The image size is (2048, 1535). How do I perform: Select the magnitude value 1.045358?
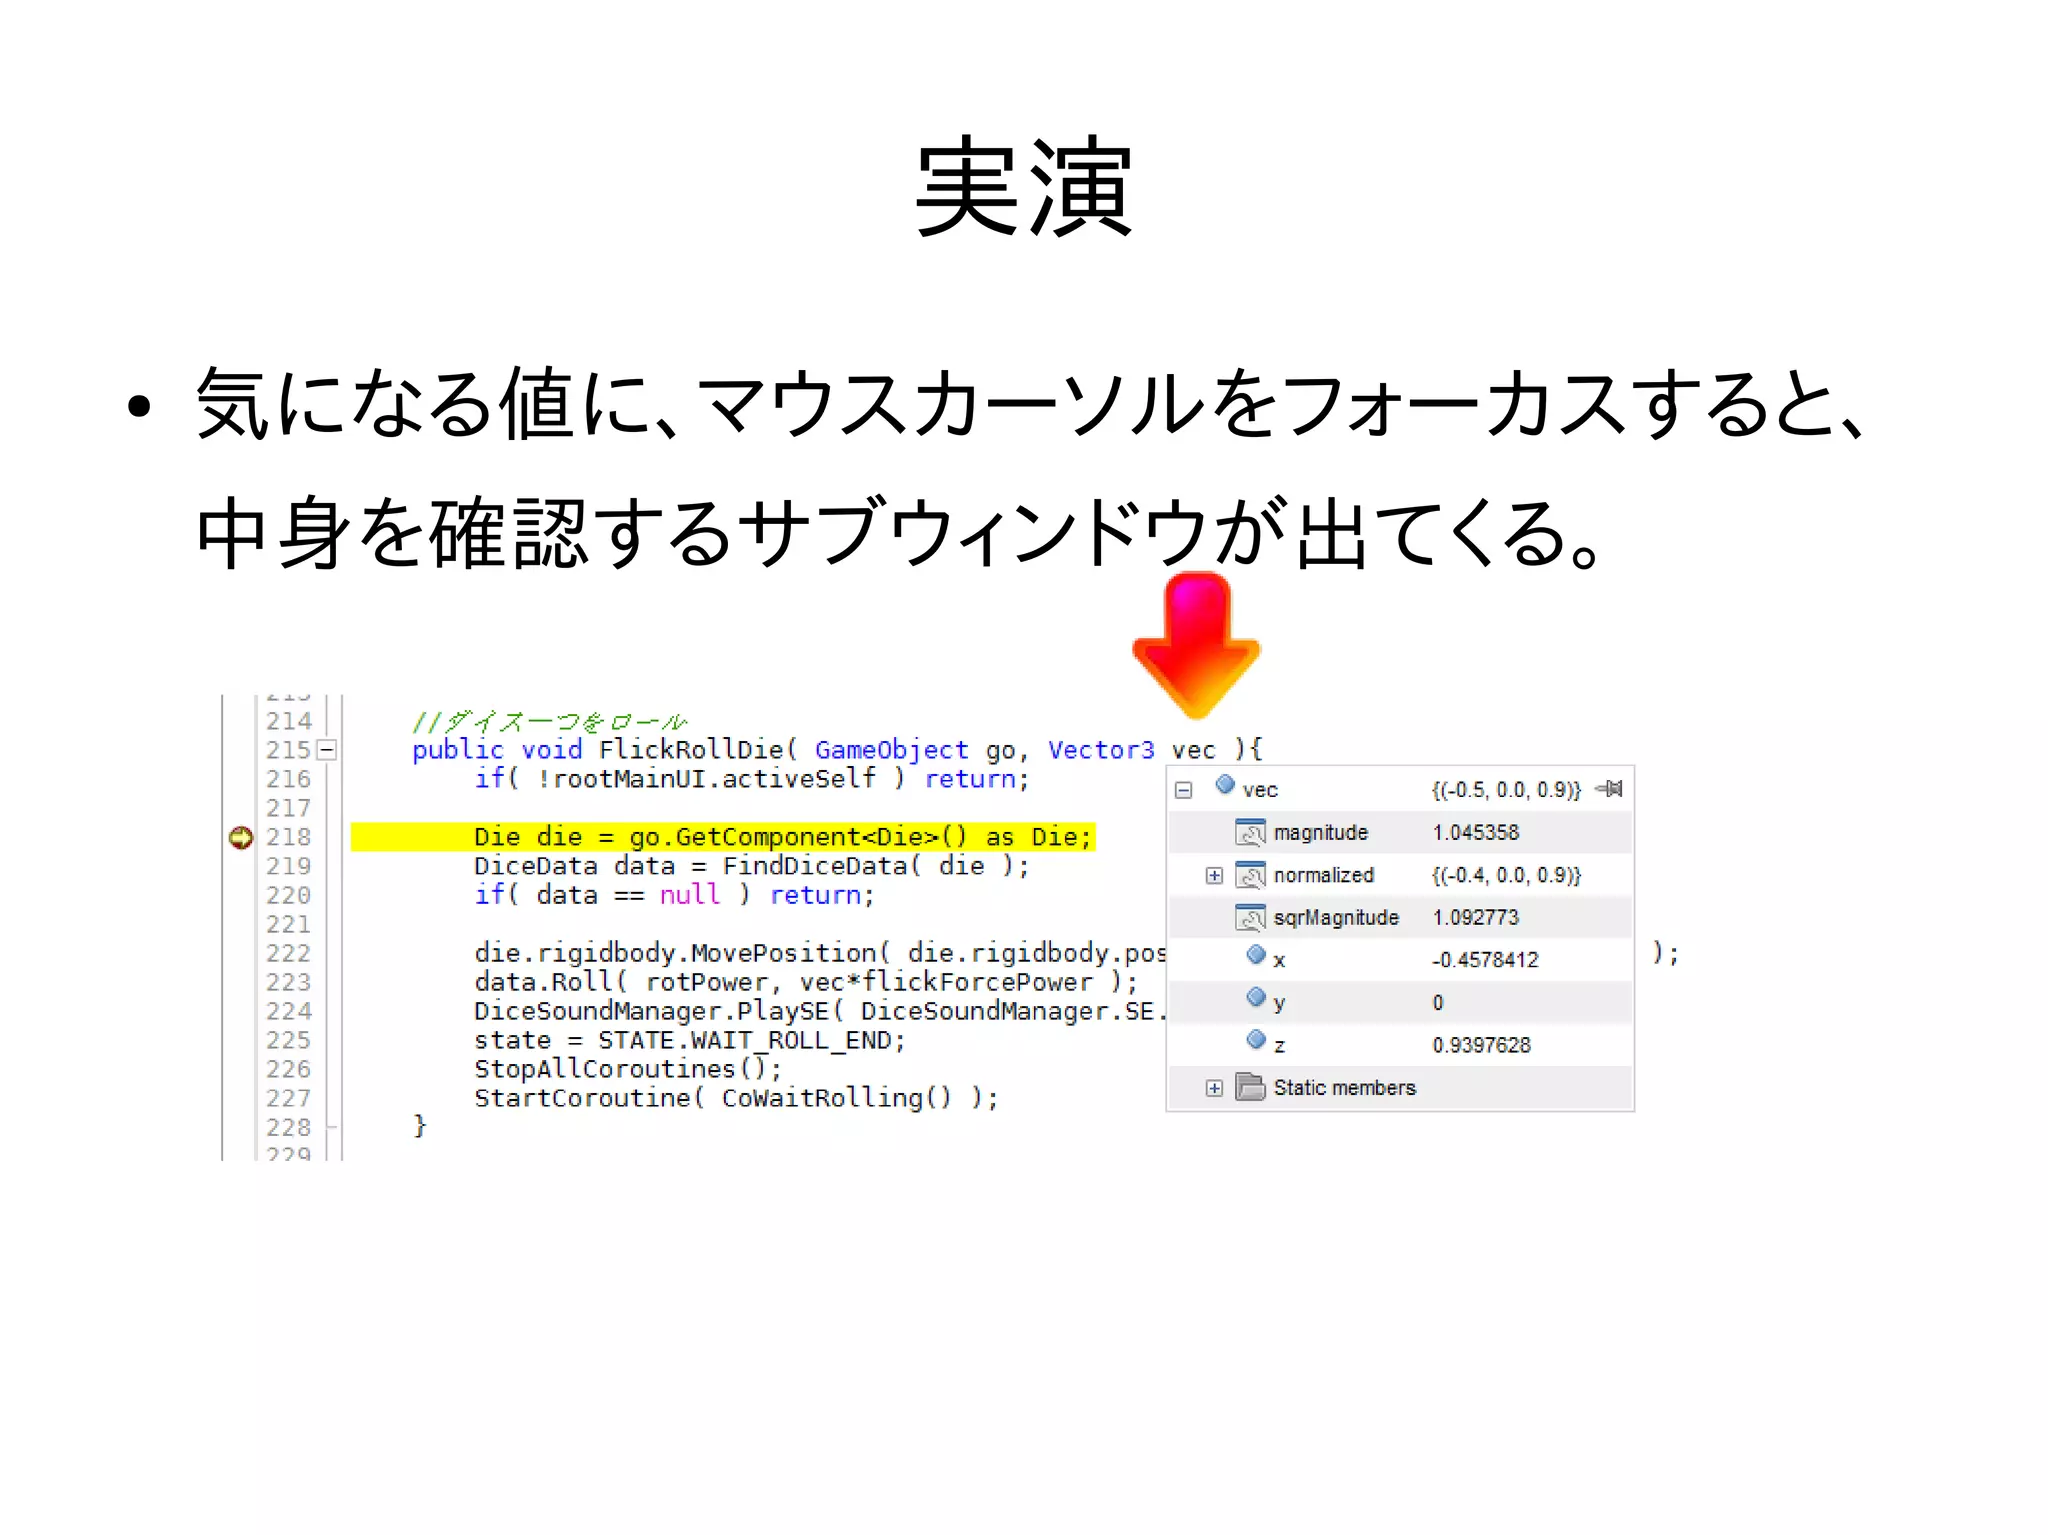[1475, 833]
